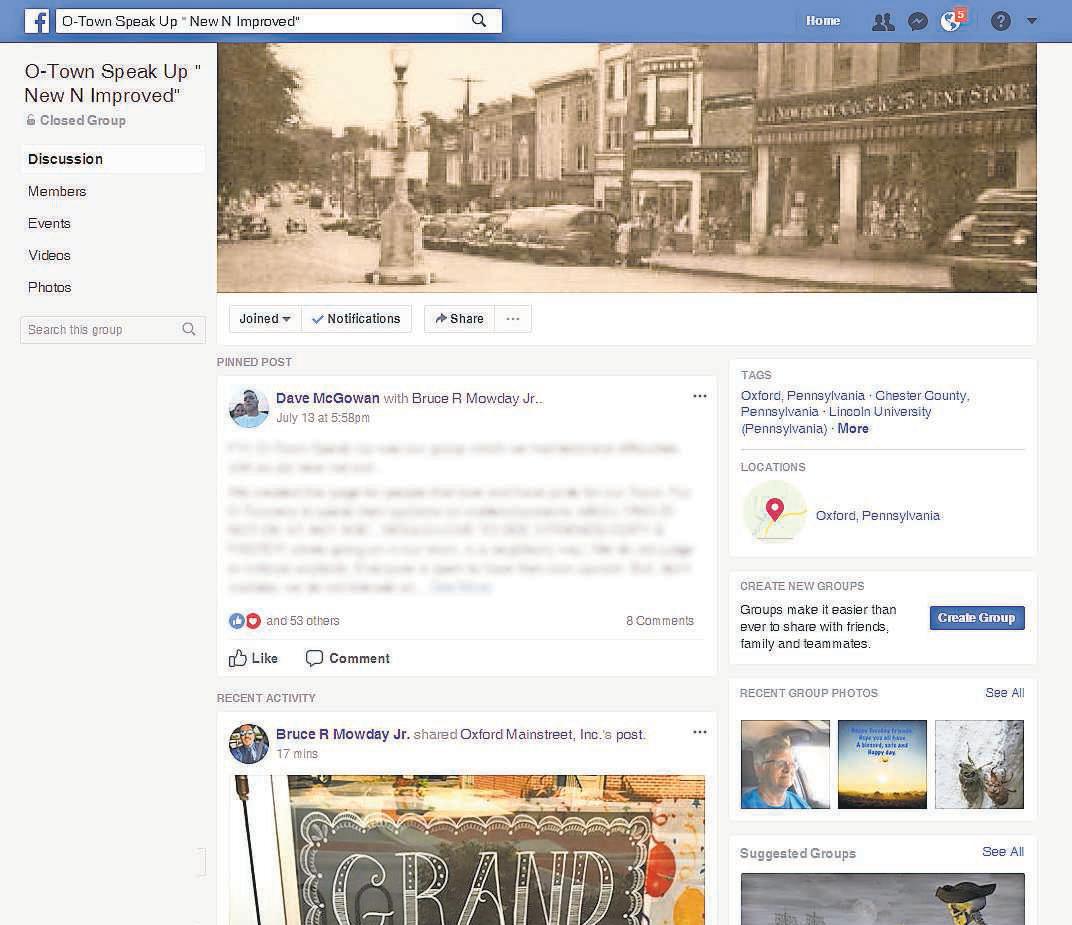Open the shared GRAND opening image
This screenshot has height=925, width=1072.
pyautogui.click(x=468, y=850)
